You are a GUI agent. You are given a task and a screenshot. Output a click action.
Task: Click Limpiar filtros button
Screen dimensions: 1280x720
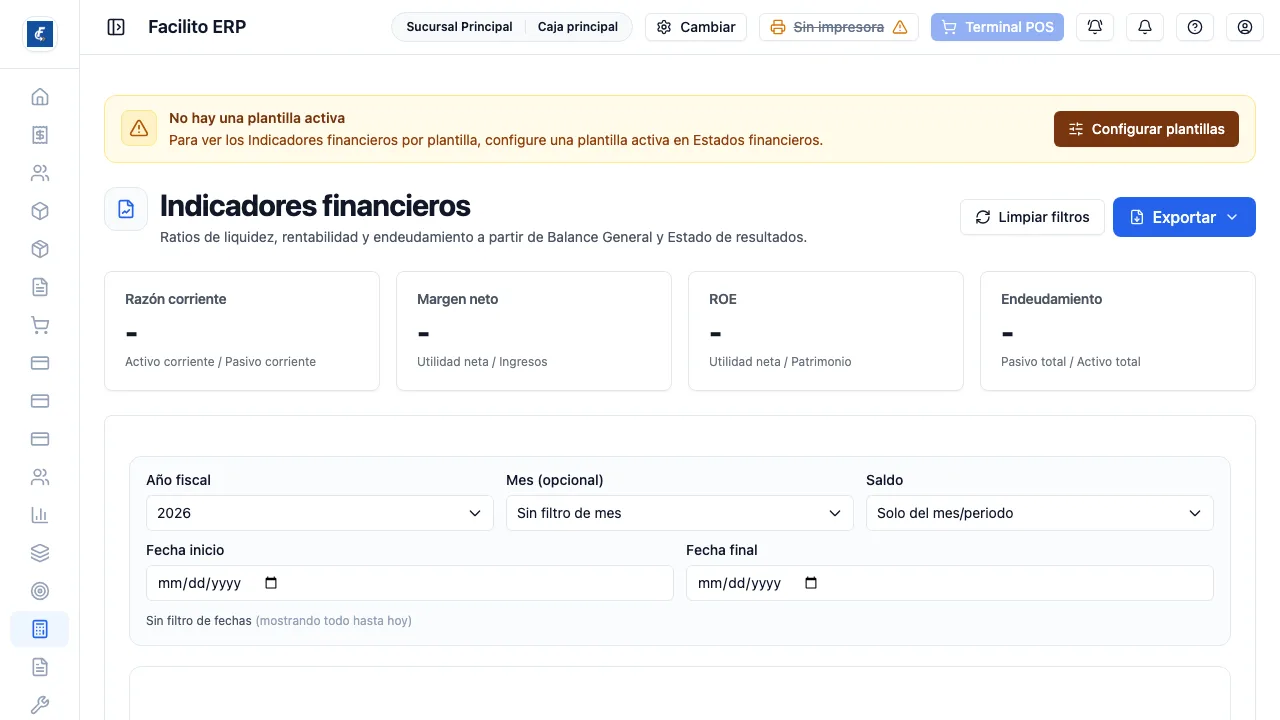click(1032, 217)
